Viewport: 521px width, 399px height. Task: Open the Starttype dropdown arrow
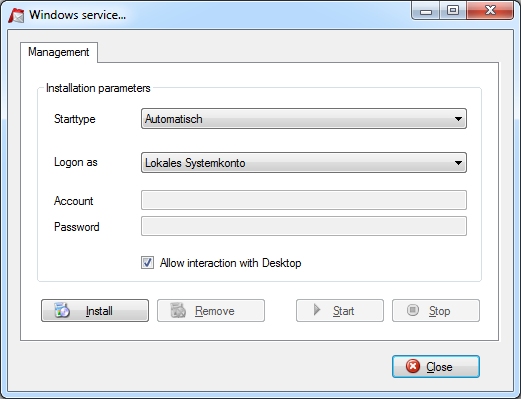(458, 119)
